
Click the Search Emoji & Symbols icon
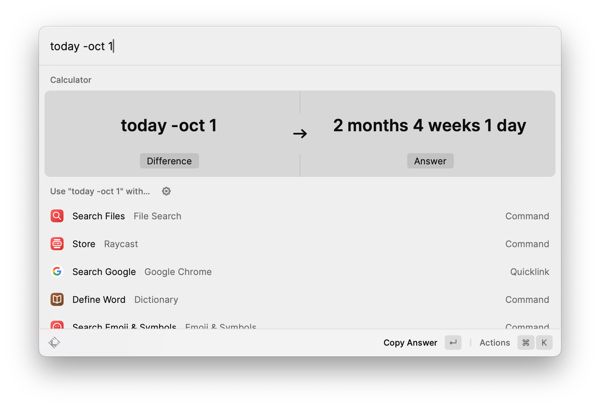point(57,325)
